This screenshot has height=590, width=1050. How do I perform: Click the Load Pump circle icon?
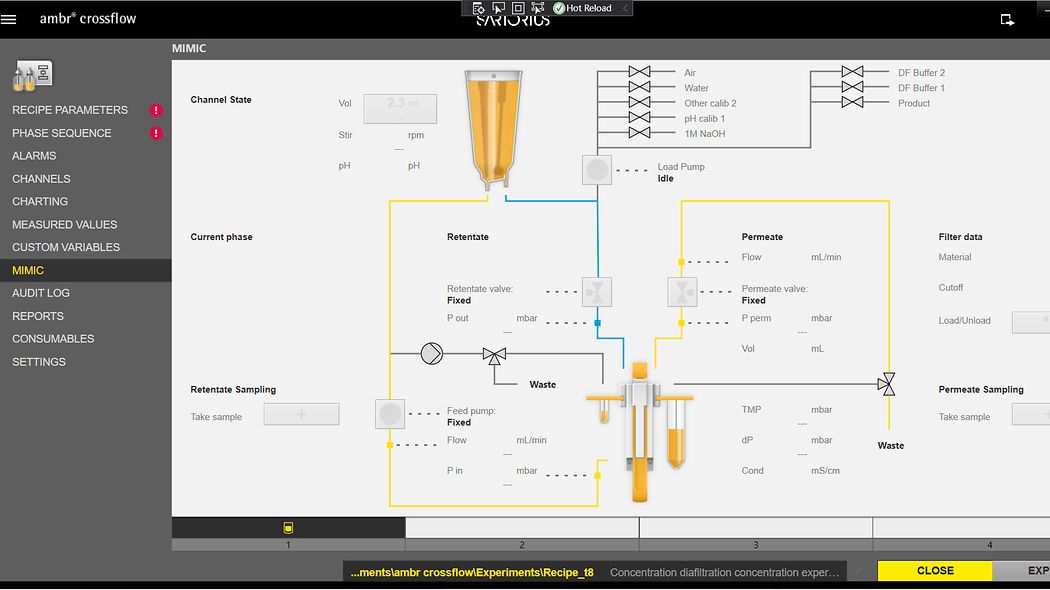tap(596, 169)
